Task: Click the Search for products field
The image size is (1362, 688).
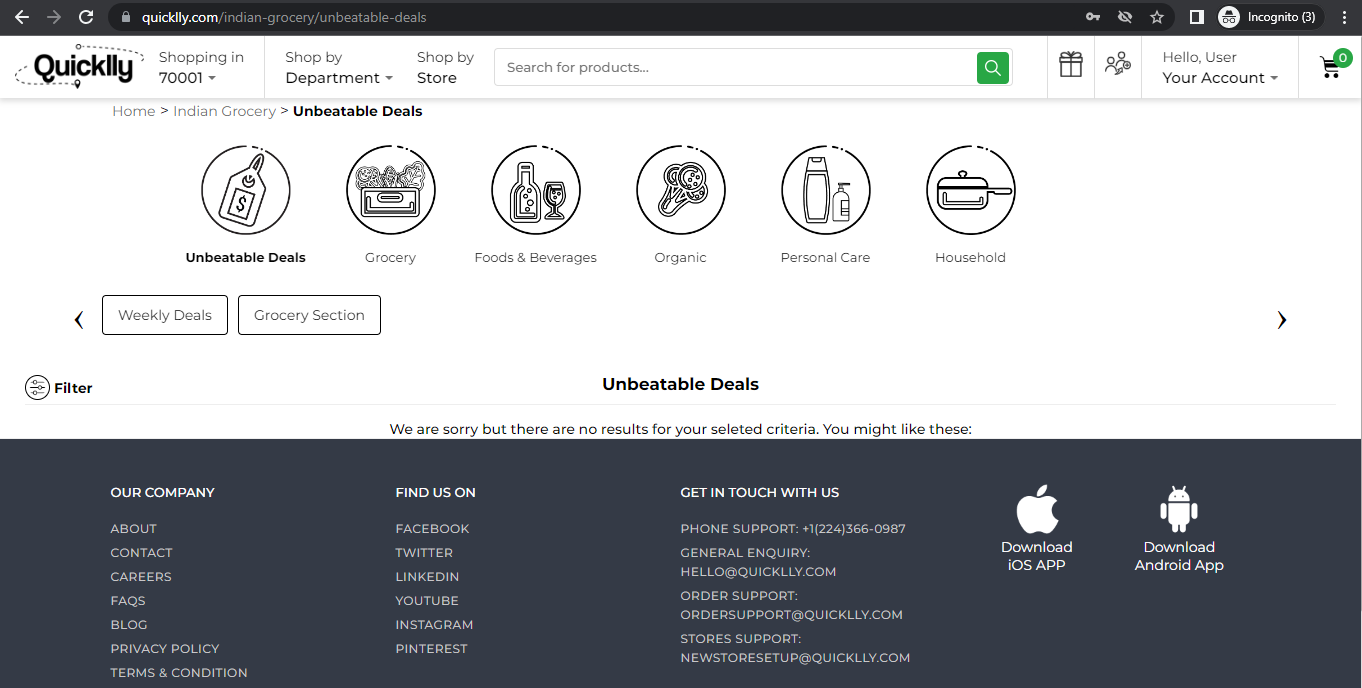Action: tap(735, 67)
